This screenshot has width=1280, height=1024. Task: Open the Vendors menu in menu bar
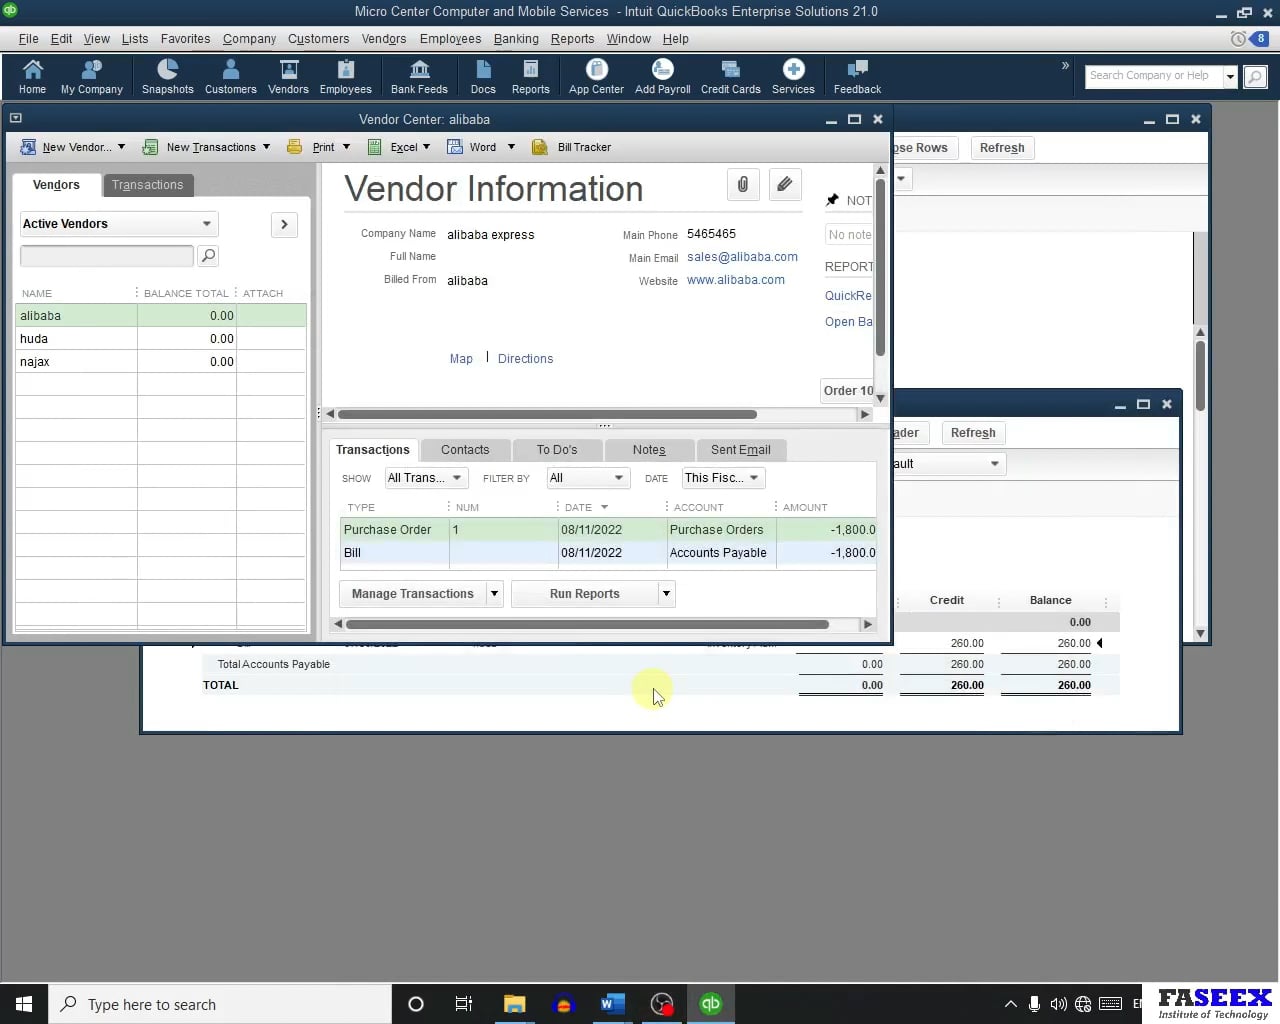[384, 39]
